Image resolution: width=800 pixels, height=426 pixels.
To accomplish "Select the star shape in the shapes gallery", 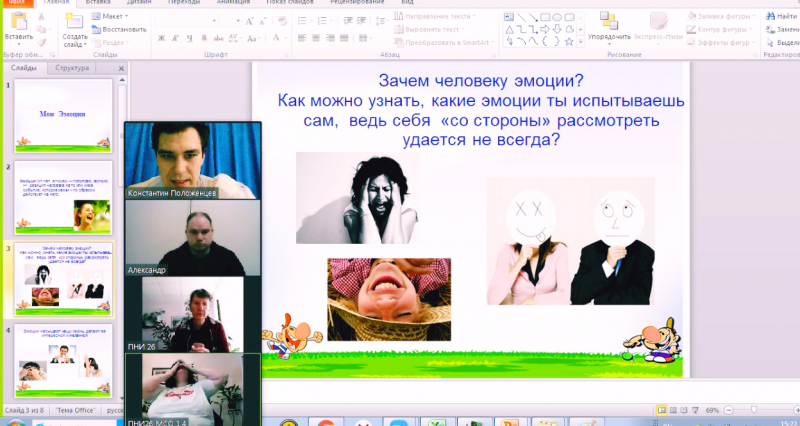I will 569,41.
